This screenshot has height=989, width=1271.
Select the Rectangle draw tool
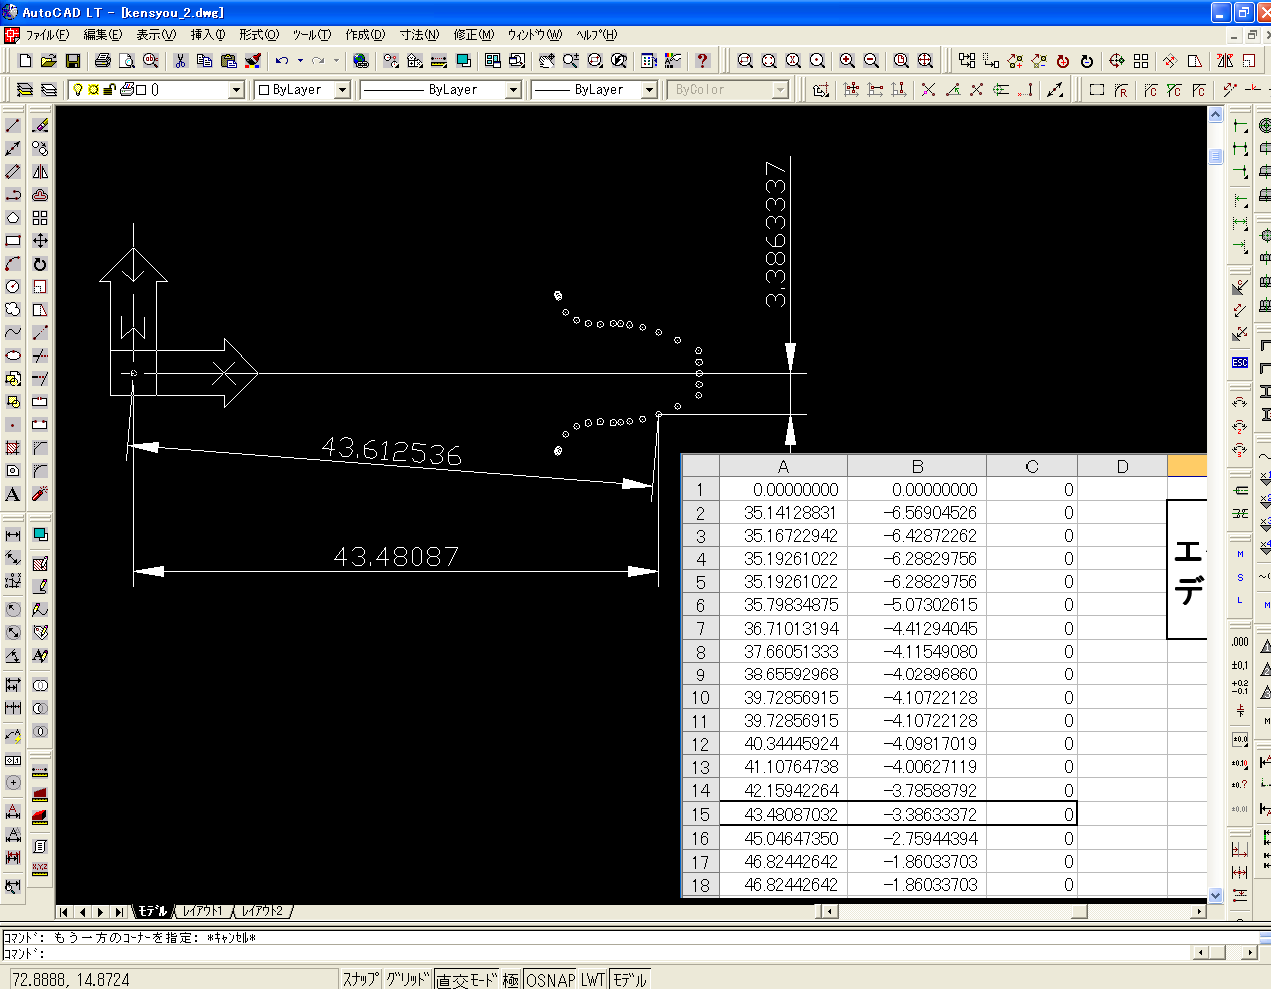coord(13,241)
